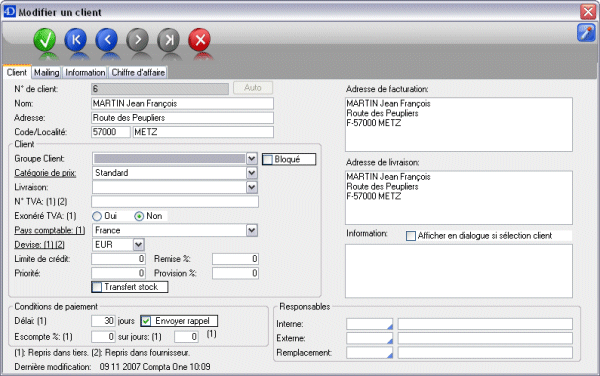Jump to first record with blue K button
Viewport: 600px width, 376px height.
[76, 40]
